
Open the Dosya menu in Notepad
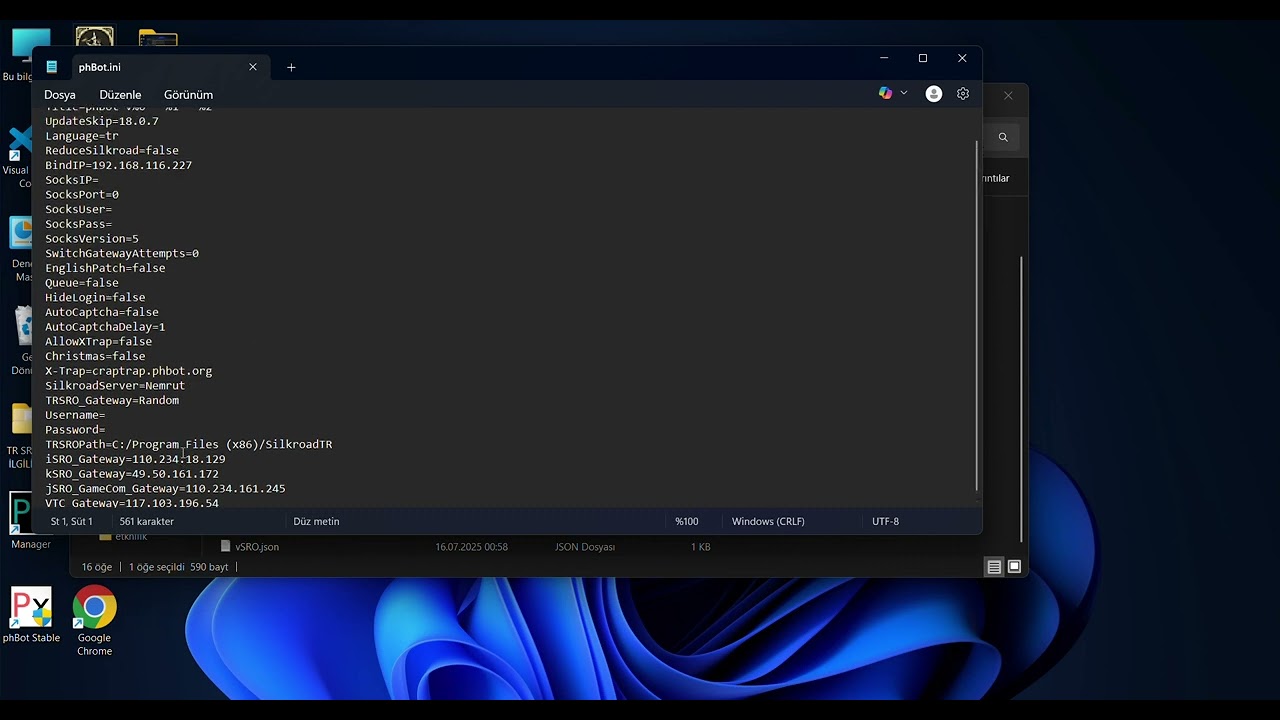[60, 95]
